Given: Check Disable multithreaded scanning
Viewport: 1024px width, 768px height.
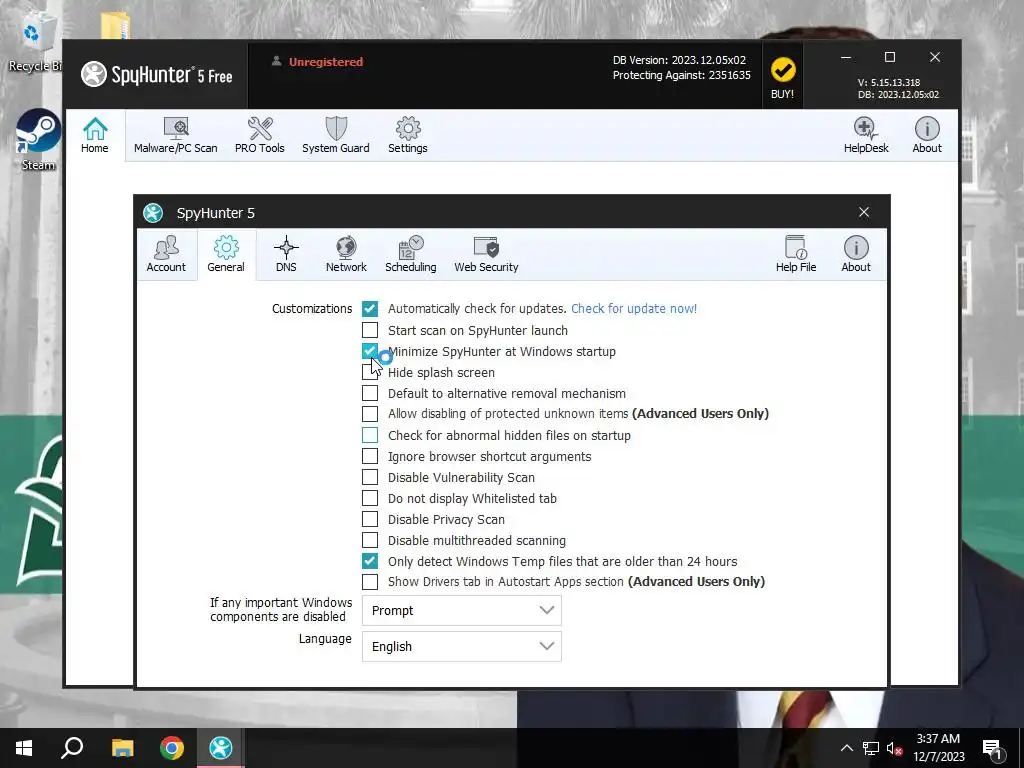Looking at the screenshot, I should pyautogui.click(x=370, y=540).
